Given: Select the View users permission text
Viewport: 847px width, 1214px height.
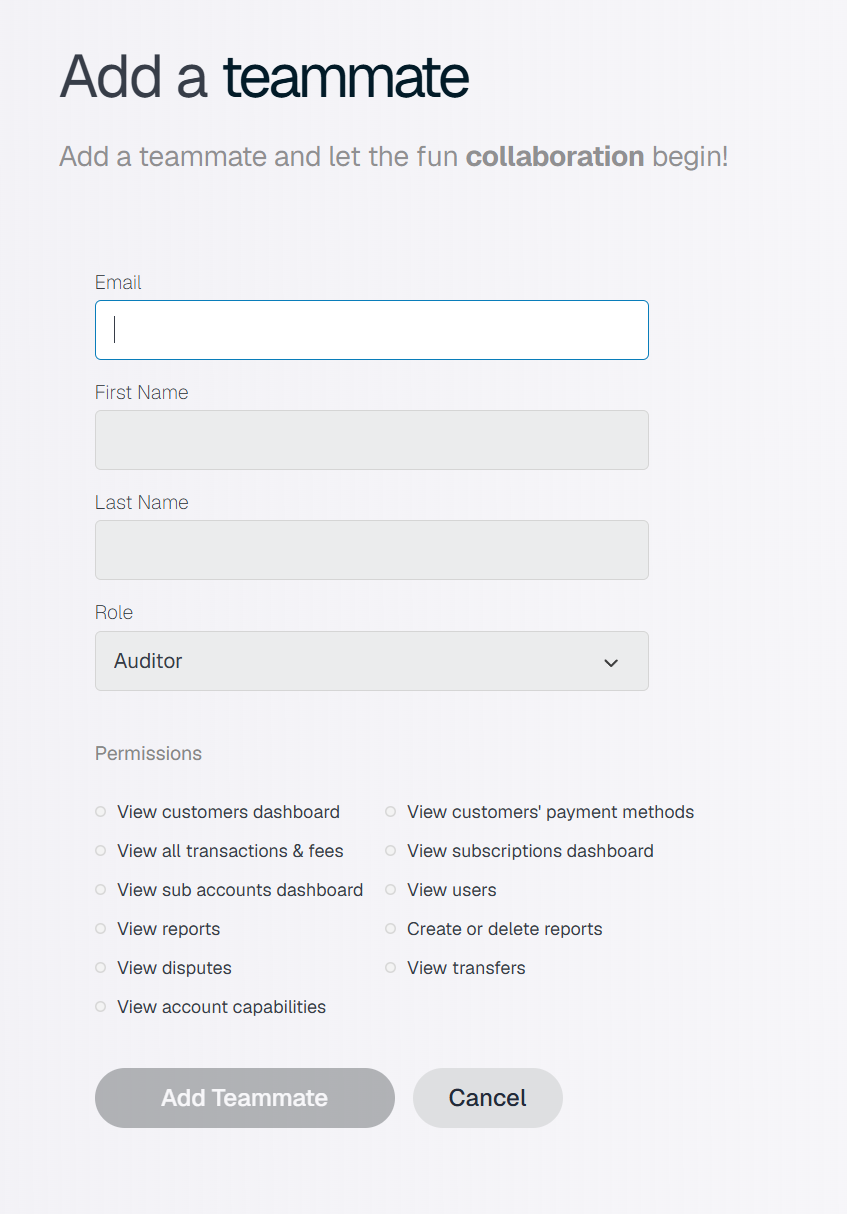Looking at the screenshot, I should pos(452,890).
